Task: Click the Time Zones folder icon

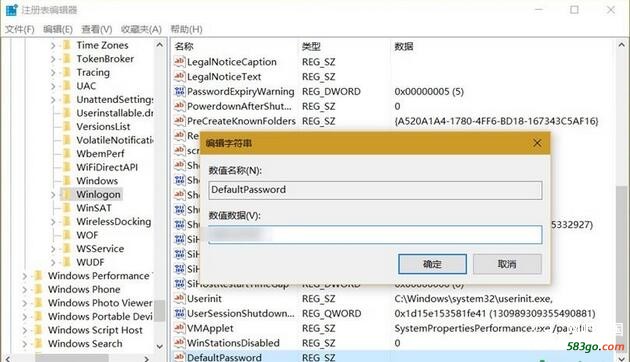Action: pyautogui.click(x=67, y=45)
